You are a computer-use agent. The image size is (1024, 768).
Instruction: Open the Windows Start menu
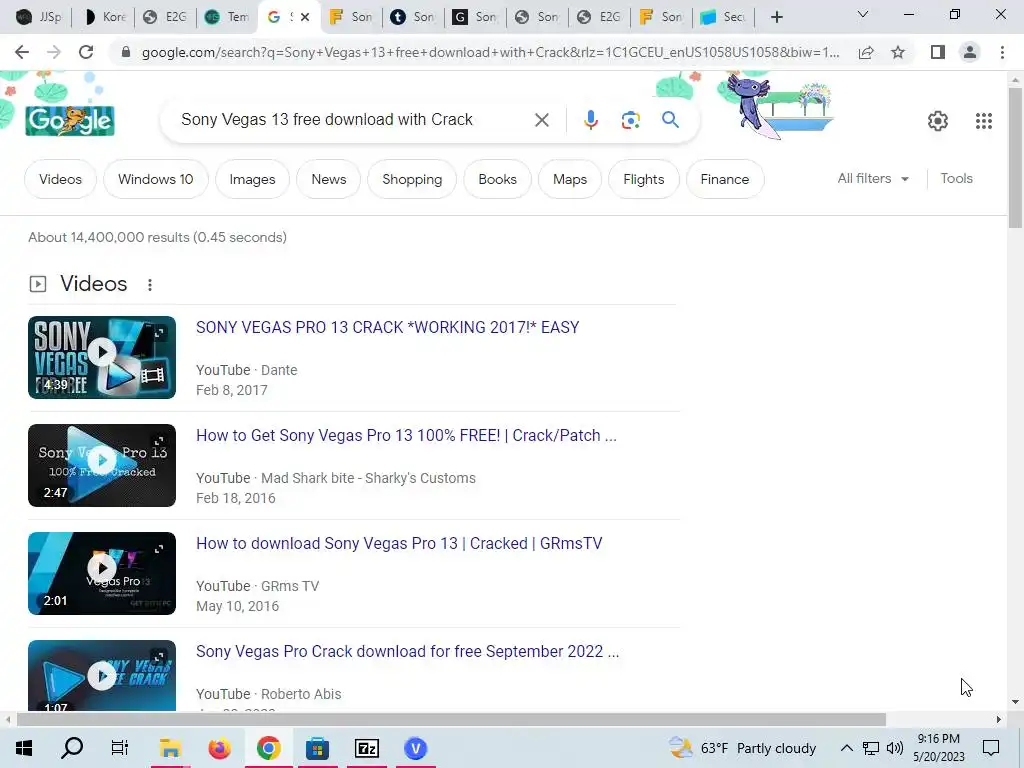click(24, 748)
